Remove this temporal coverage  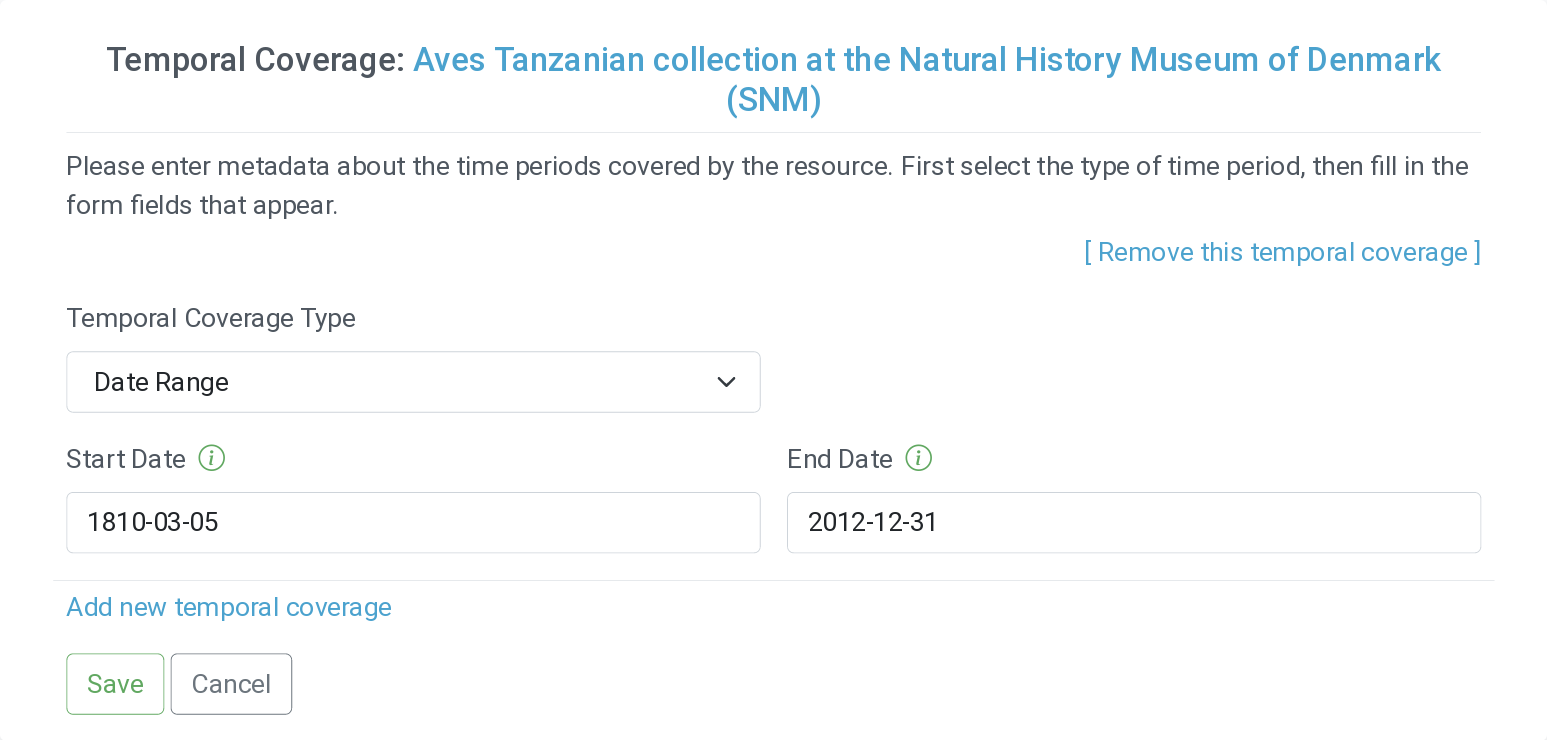tap(1282, 252)
